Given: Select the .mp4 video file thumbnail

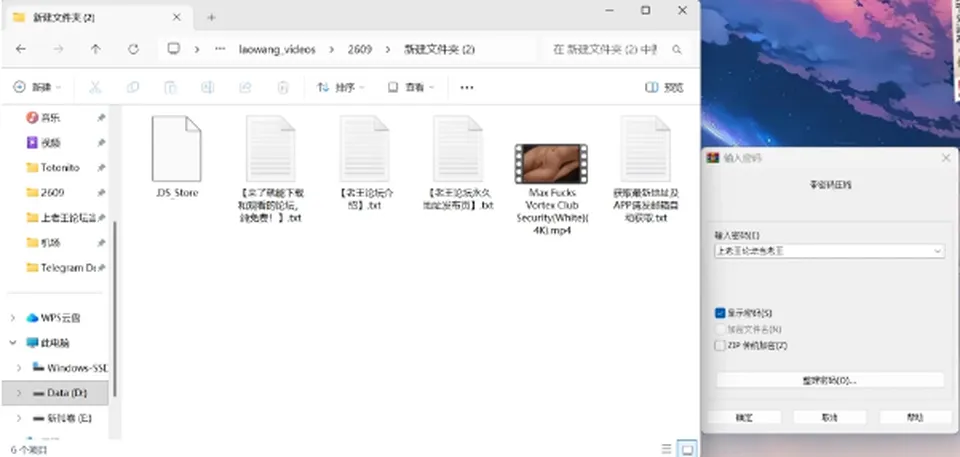Looking at the screenshot, I should coord(551,164).
